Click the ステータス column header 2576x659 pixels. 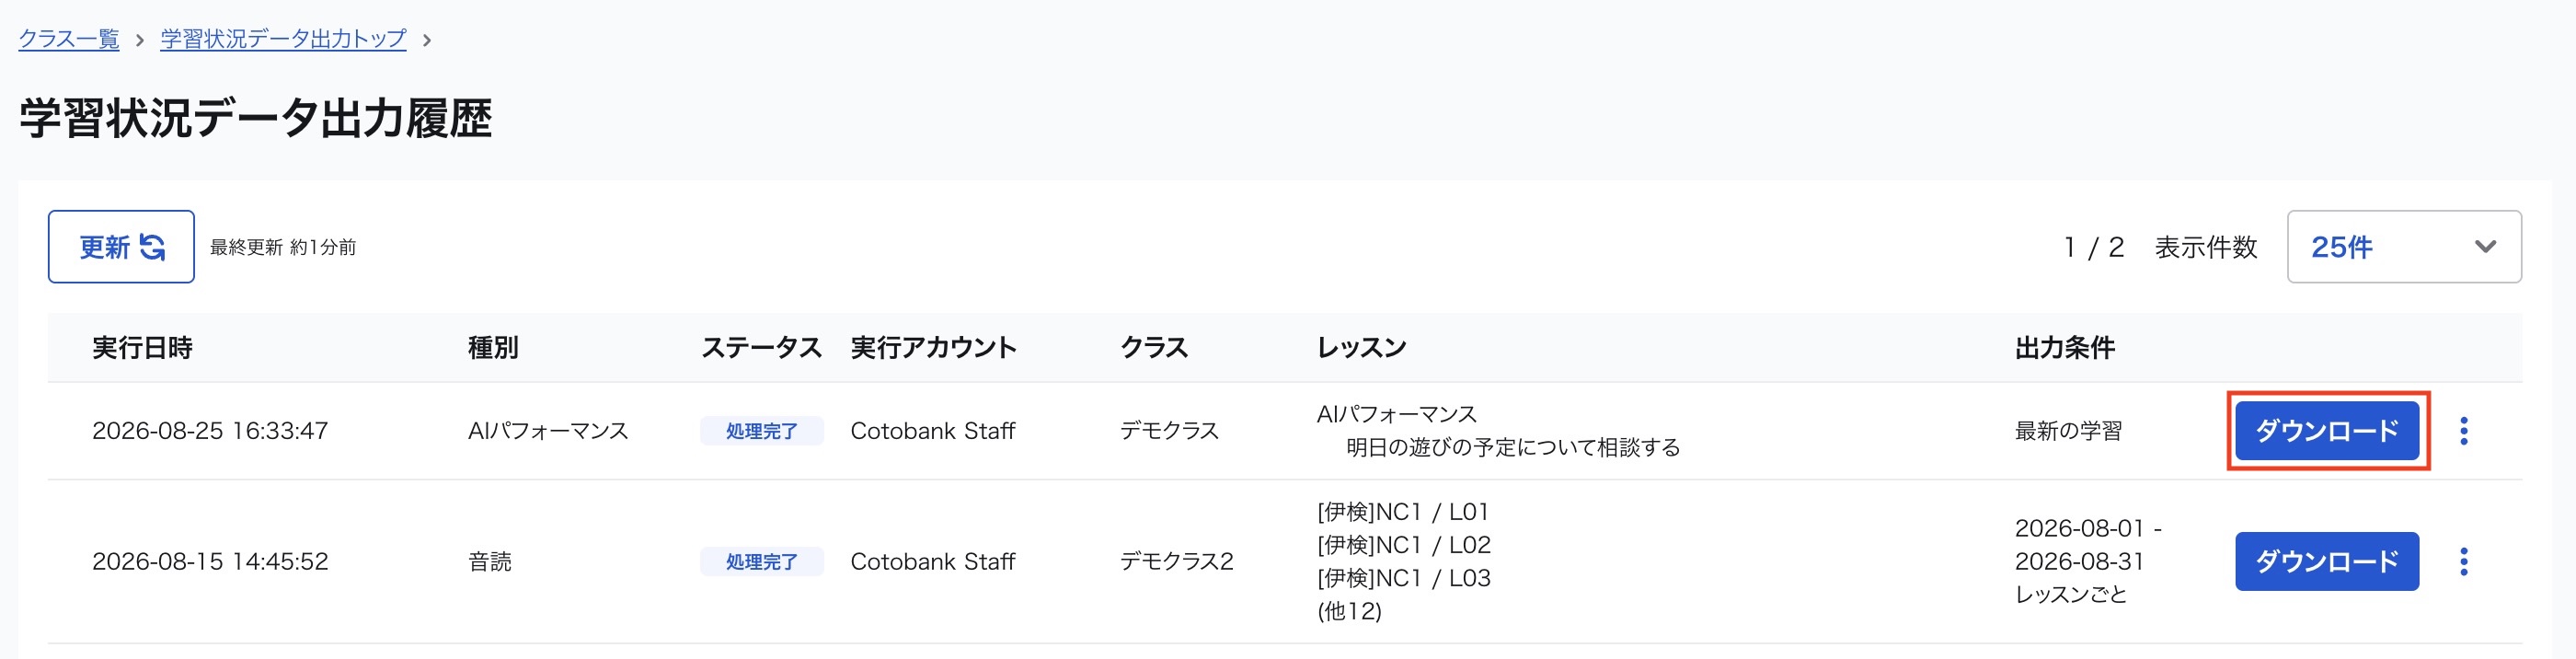pyautogui.click(x=761, y=348)
